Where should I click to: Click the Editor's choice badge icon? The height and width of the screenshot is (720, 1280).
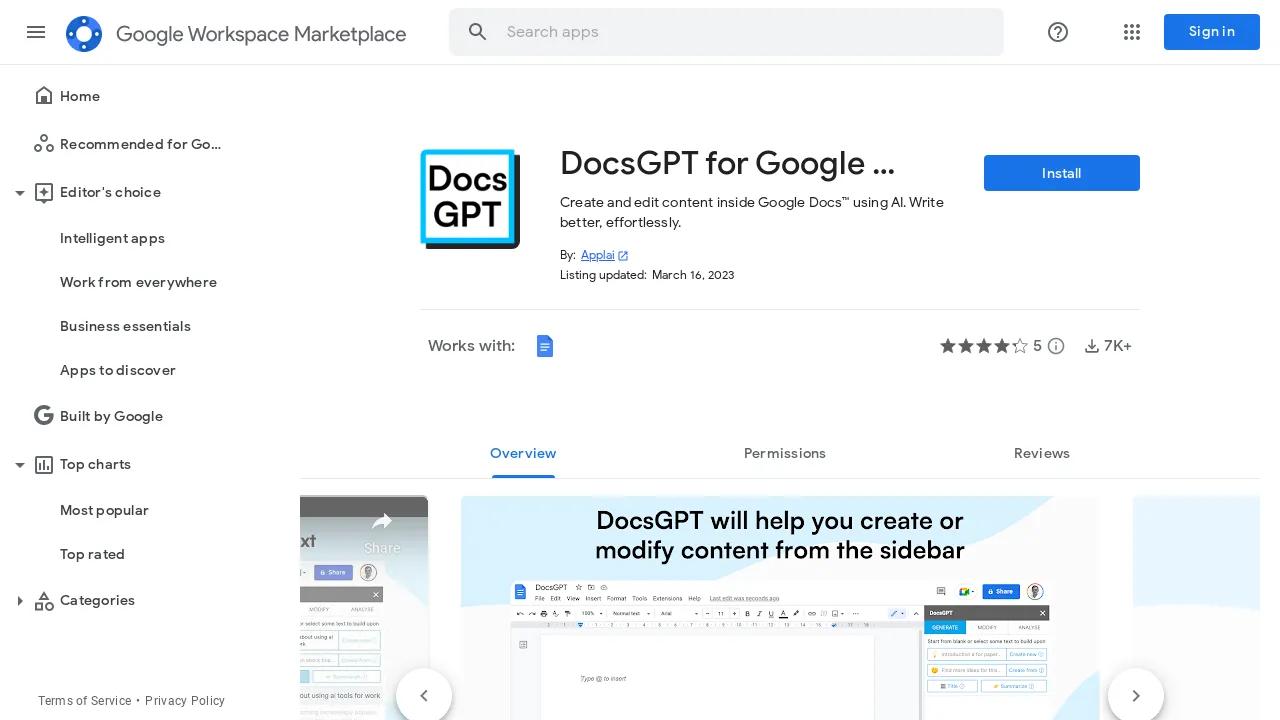pos(44,192)
